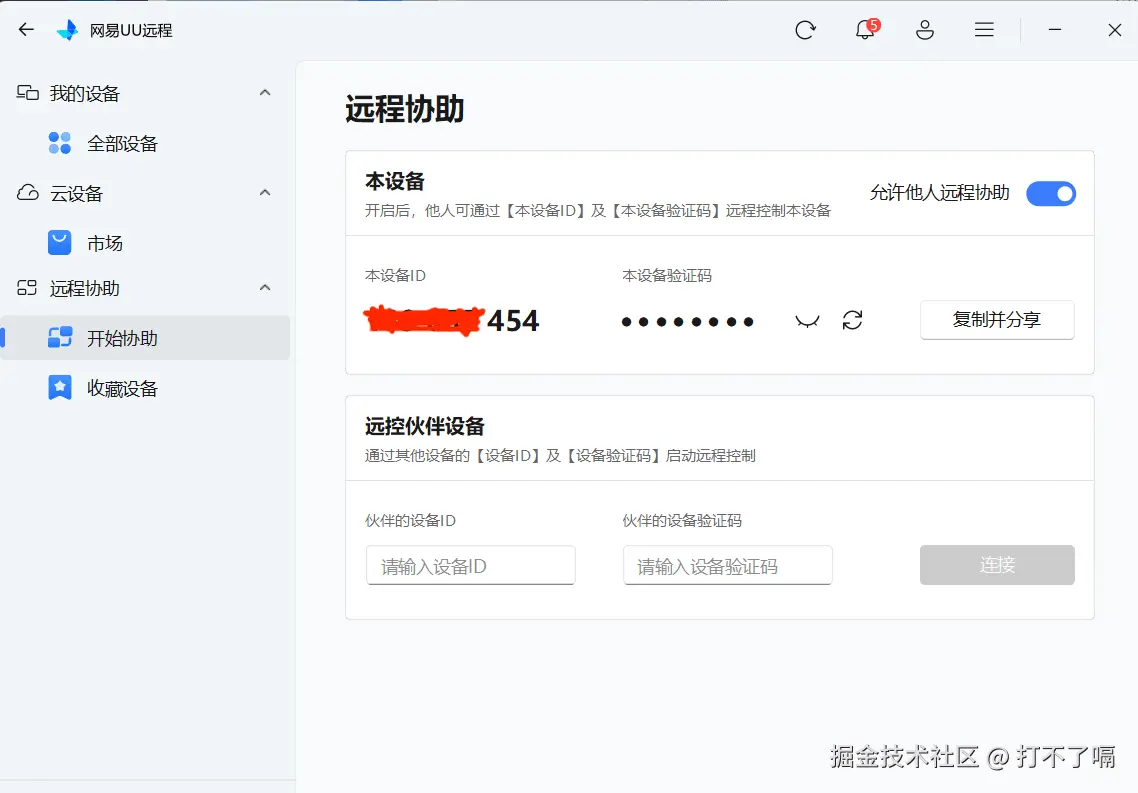Click the 远程协助 section icon

click(x=27, y=288)
